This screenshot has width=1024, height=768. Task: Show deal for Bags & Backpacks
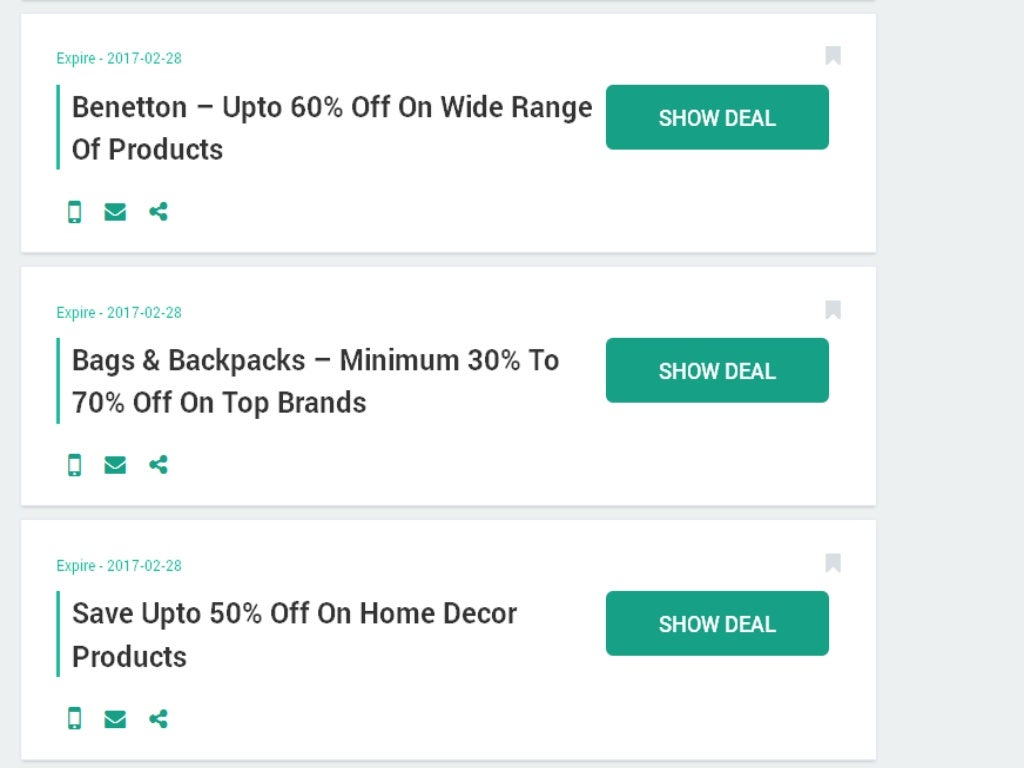[x=717, y=370]
